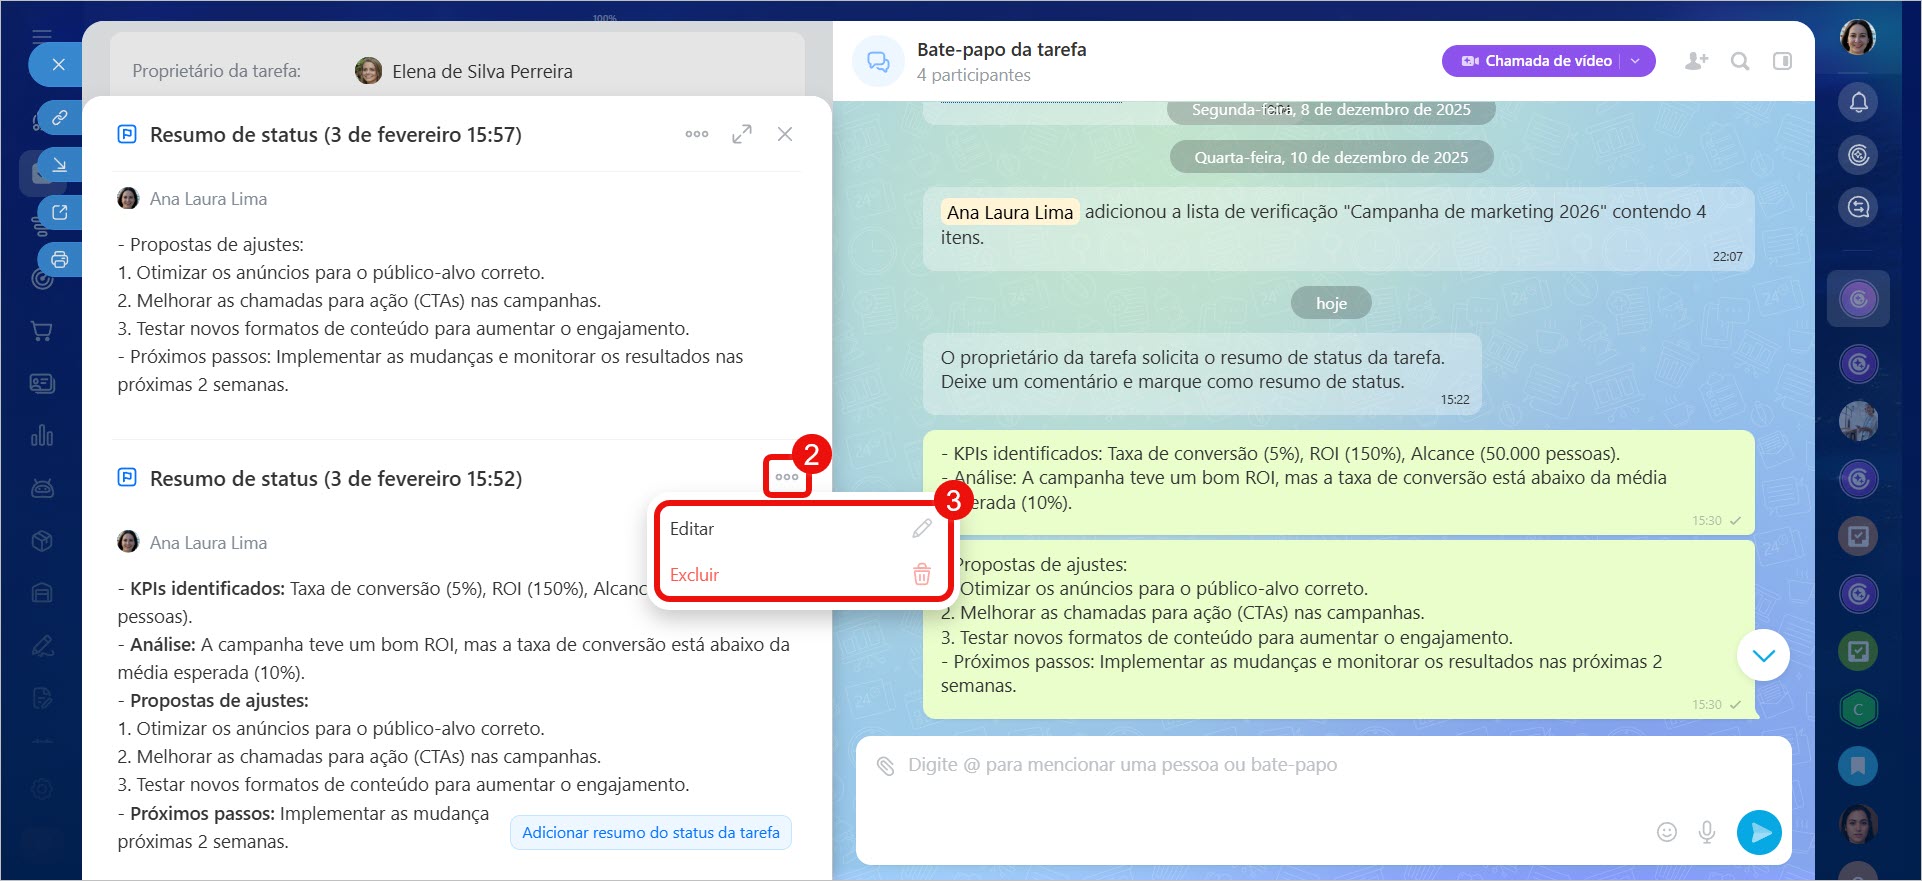Send the chat message

pyautogui.click(x=1759, y=832)
